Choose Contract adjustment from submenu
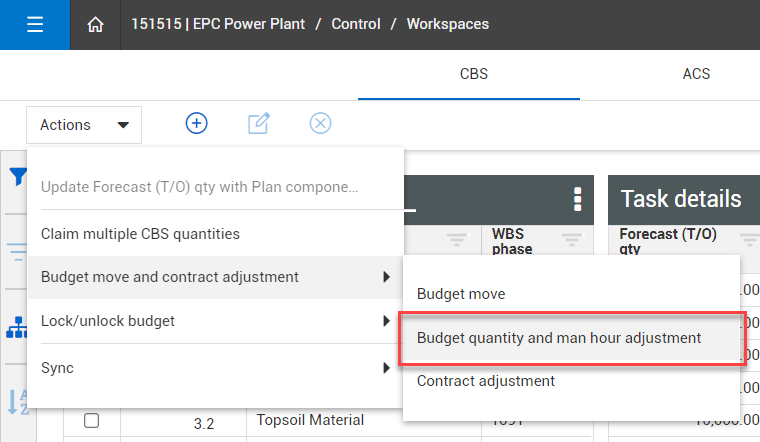Image resolution: width=760 pixels, height=442 pixels. (486, 381)
